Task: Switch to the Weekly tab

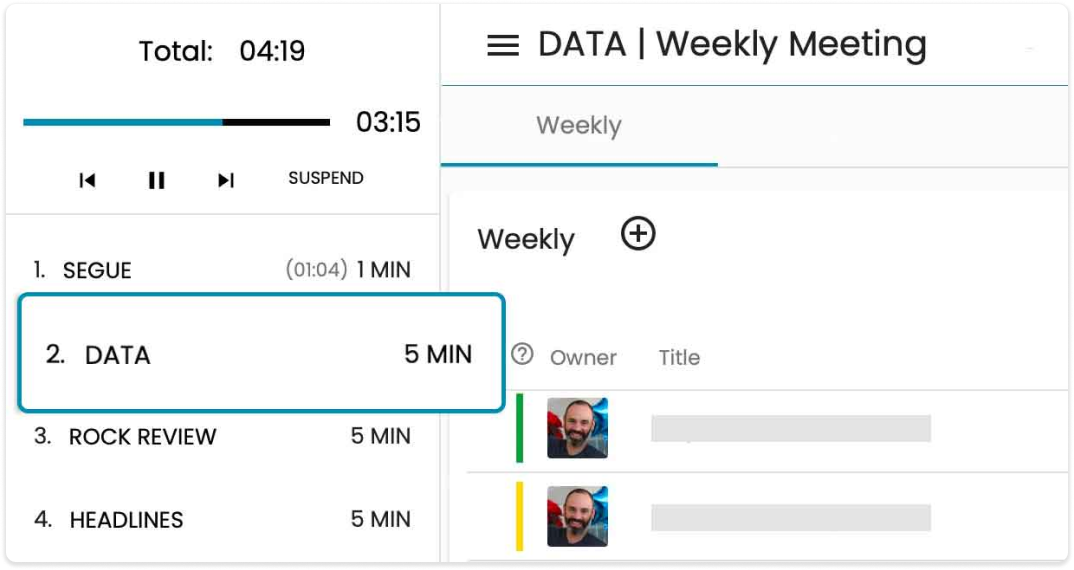Action: [578, 126]
